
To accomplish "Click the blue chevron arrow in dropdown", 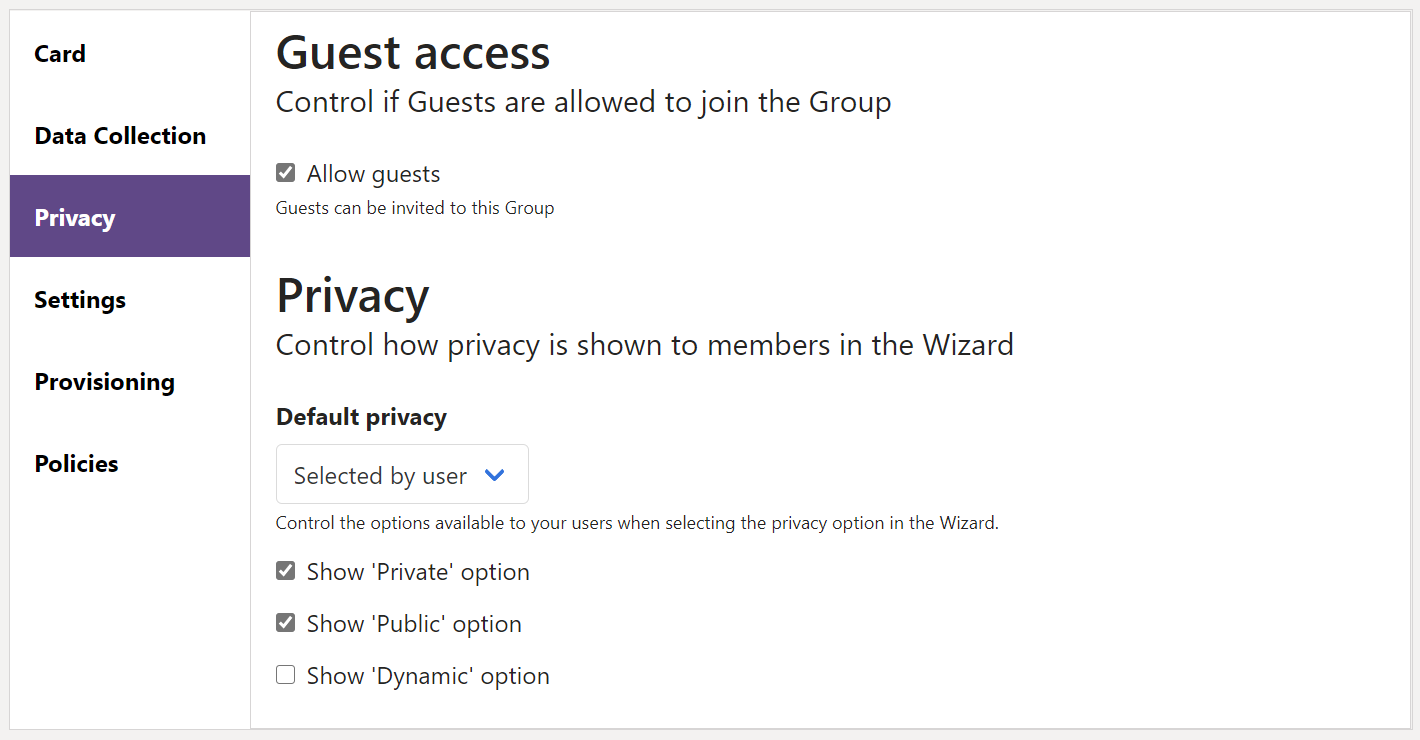I will tap(494, 475).
